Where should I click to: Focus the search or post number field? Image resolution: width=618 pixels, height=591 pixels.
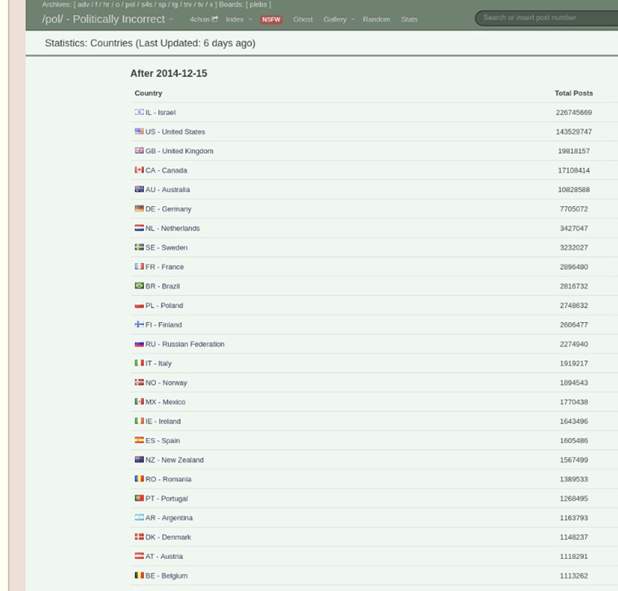click(548, 18)
